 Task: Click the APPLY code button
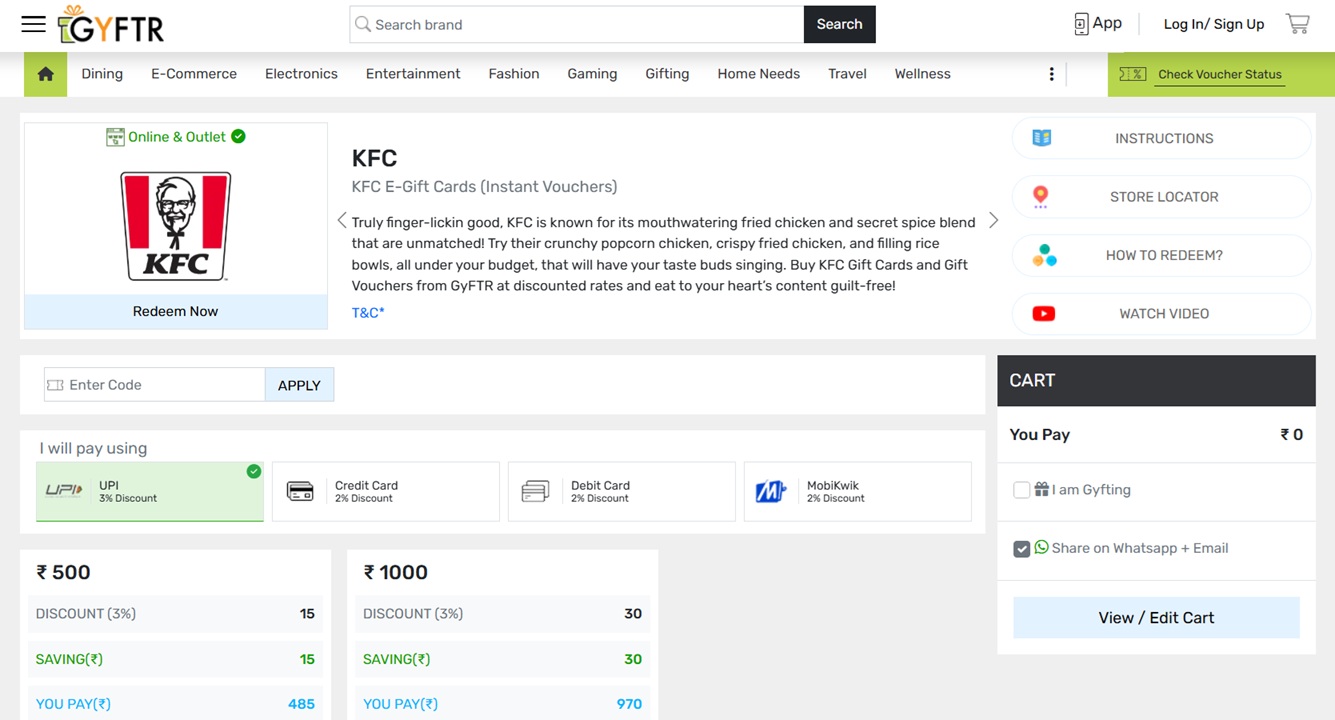tap(299, 385)
